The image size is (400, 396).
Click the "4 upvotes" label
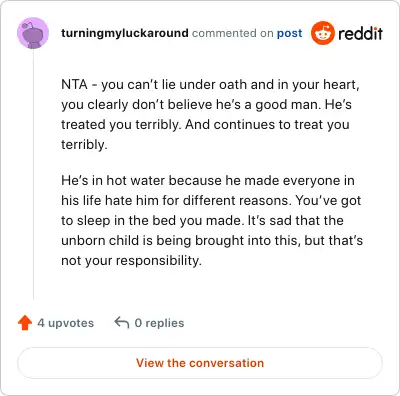click(x=66, y=323)
